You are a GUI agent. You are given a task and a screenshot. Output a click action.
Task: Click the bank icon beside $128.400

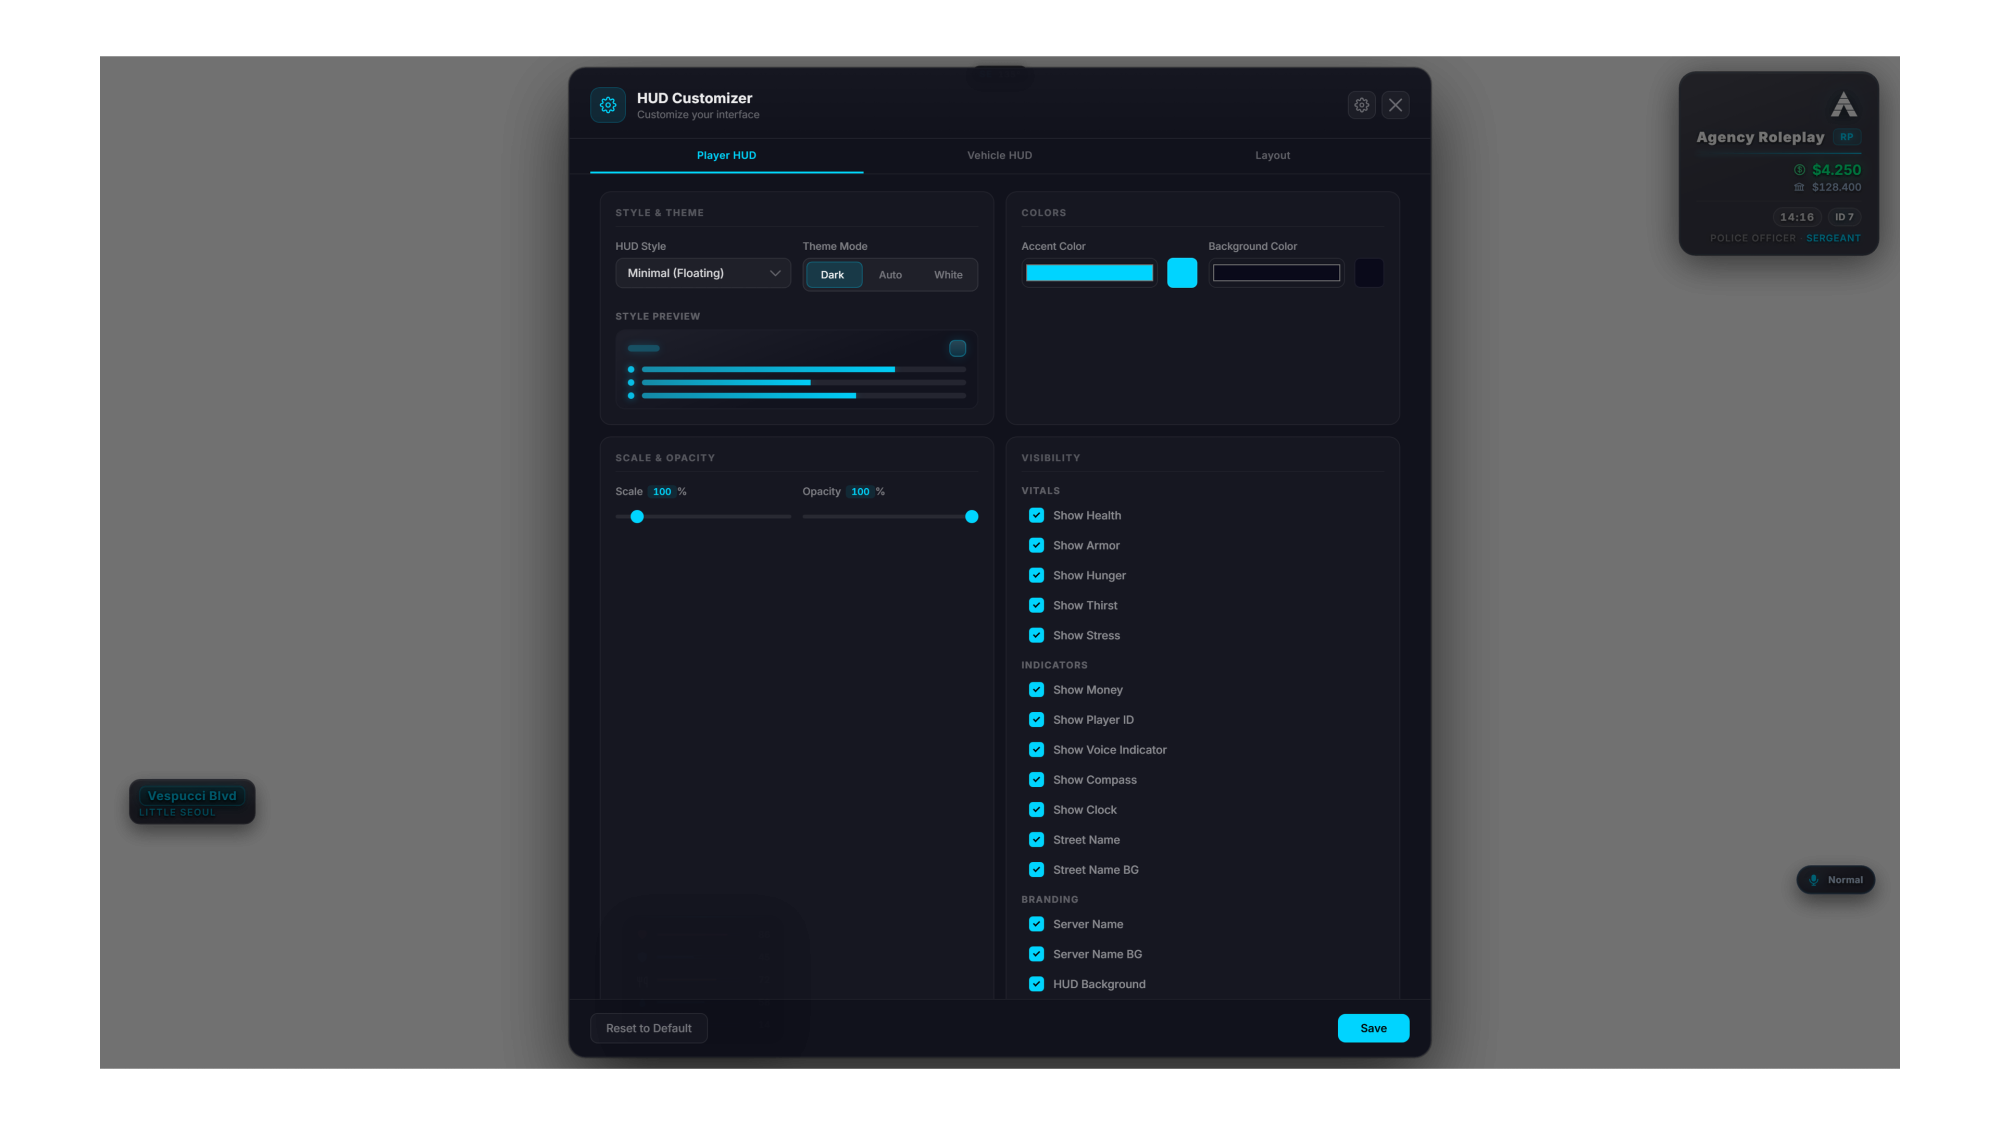pos(1799,187)
